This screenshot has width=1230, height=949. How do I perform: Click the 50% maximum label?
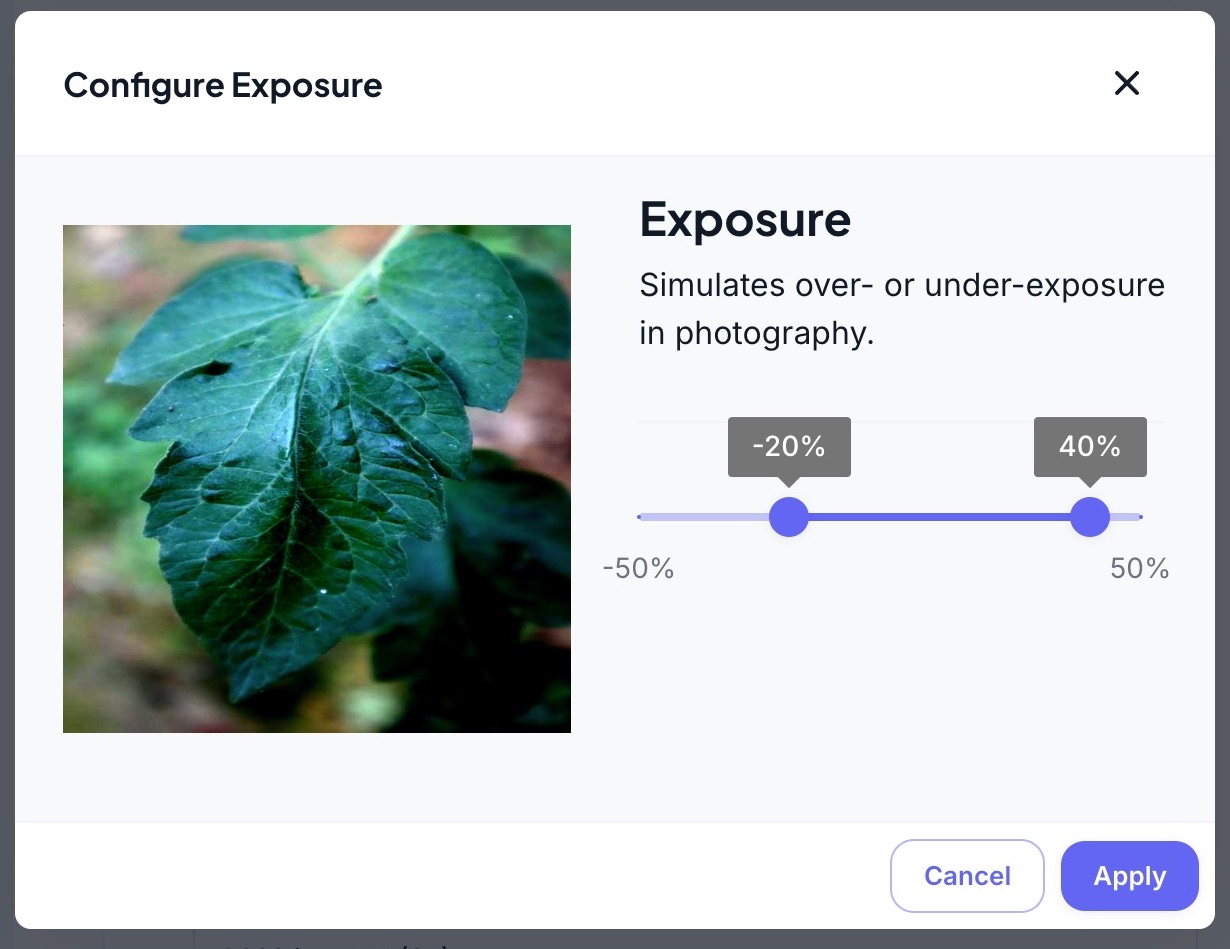point(1139,569)
